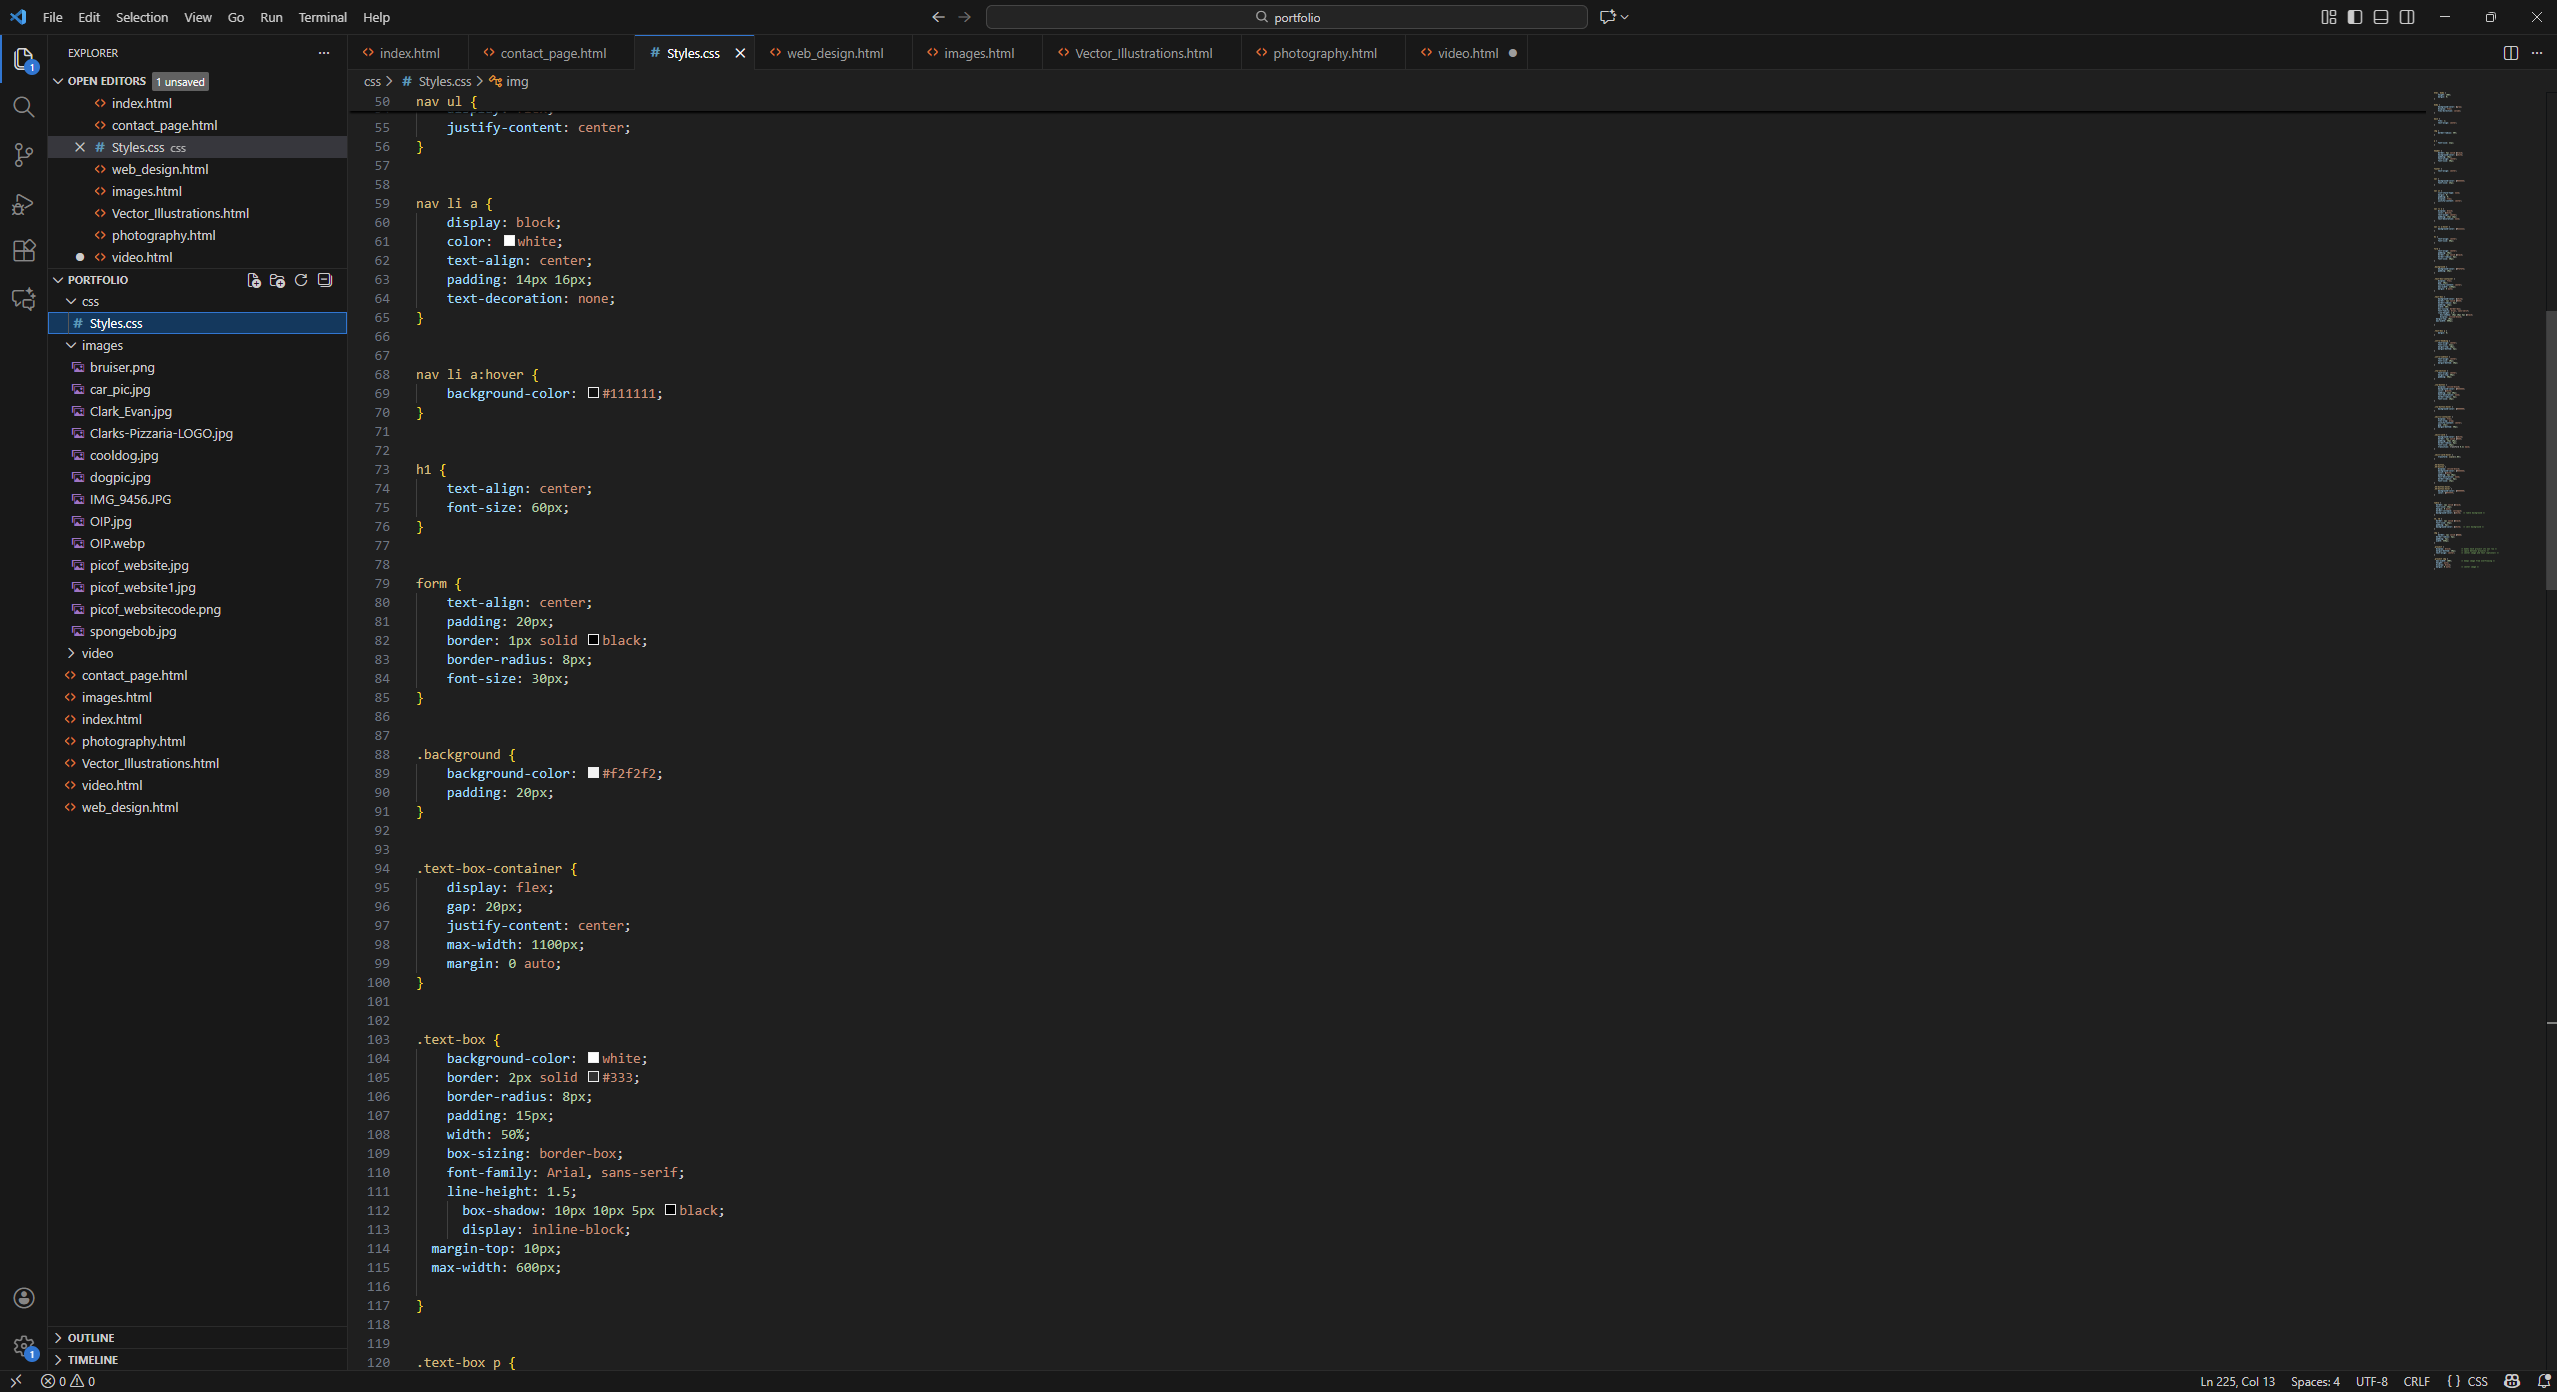Toggle Secondary Side Bar visibility

click(2407, 17)
